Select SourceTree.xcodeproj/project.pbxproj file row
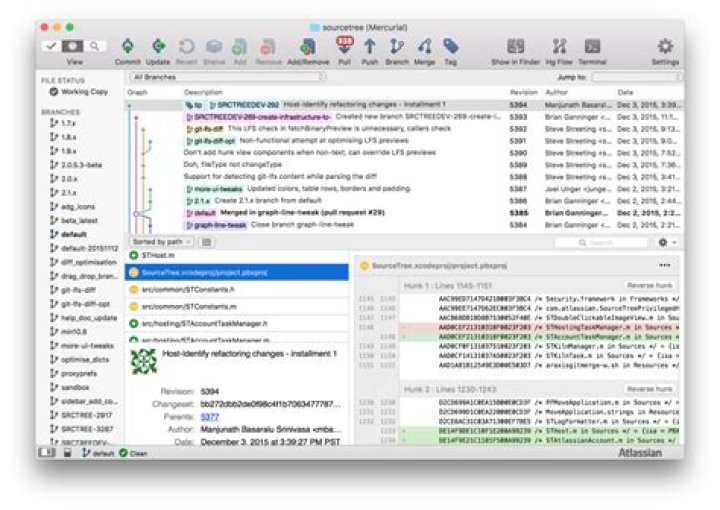720x510 pixels. 236,272
